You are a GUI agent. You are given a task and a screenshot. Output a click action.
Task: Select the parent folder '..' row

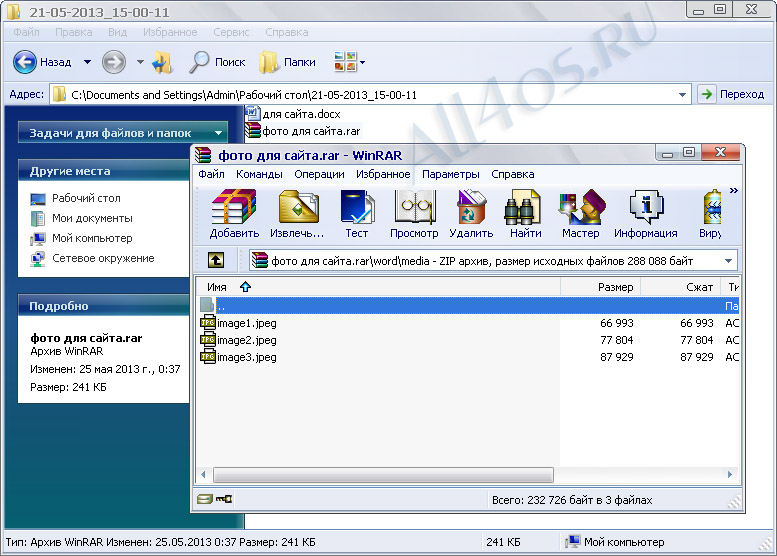pos(468,305)
